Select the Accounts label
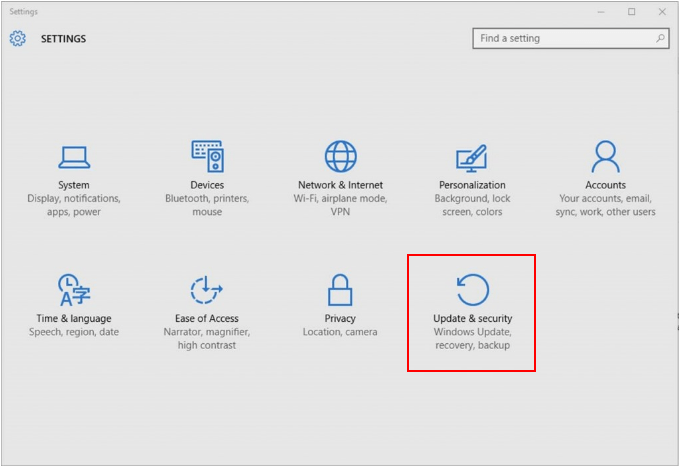 pos(605,185)
